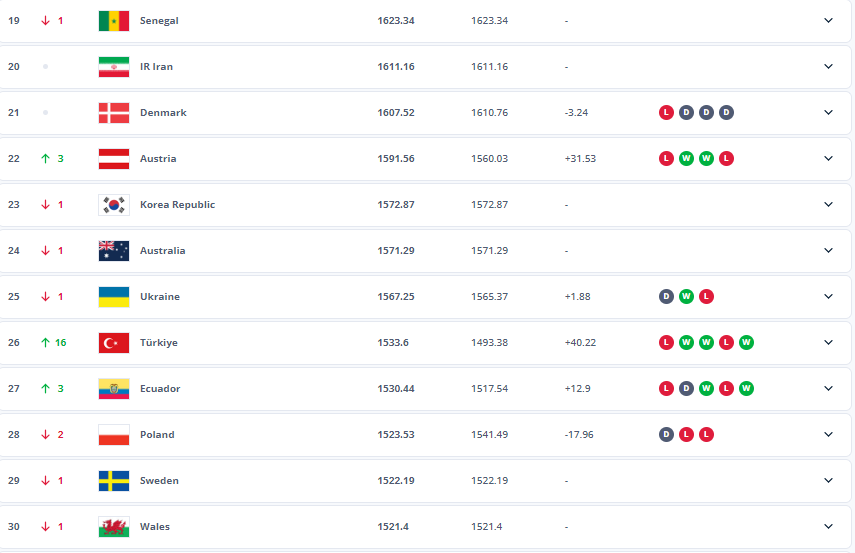Click the Australia flag icon
This screenshot has height=553, width=855.
pos(113,250)
